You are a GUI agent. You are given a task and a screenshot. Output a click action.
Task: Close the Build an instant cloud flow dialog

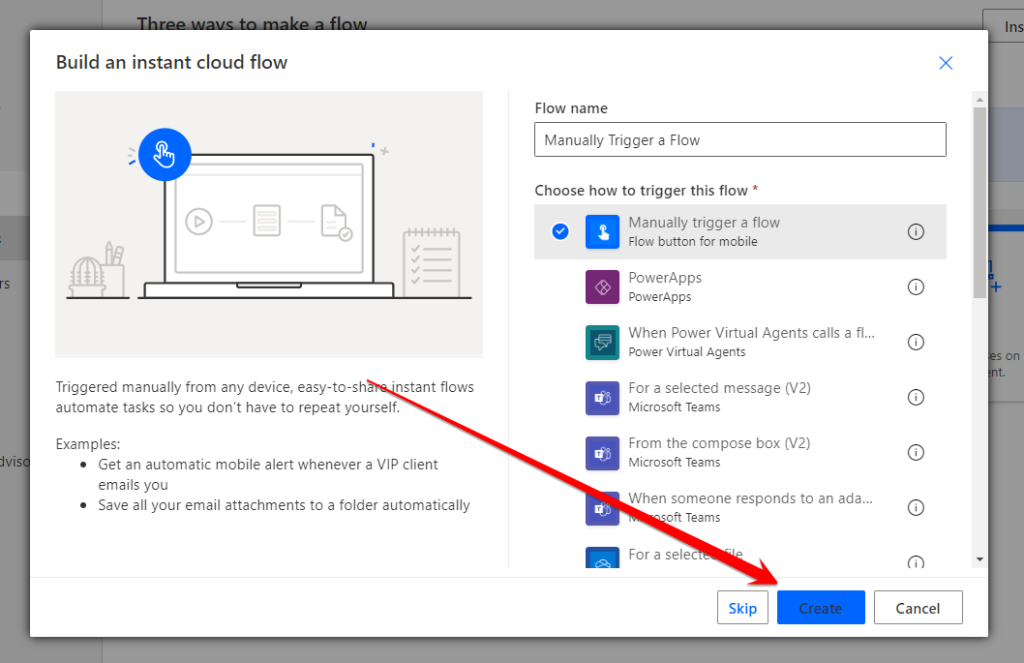coord(946,63)
